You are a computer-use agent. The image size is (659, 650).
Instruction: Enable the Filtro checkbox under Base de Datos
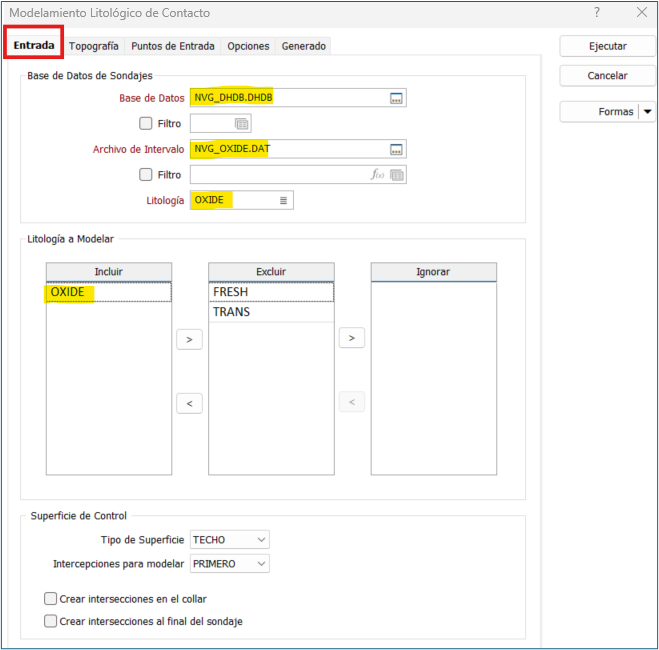coord(146,124)
